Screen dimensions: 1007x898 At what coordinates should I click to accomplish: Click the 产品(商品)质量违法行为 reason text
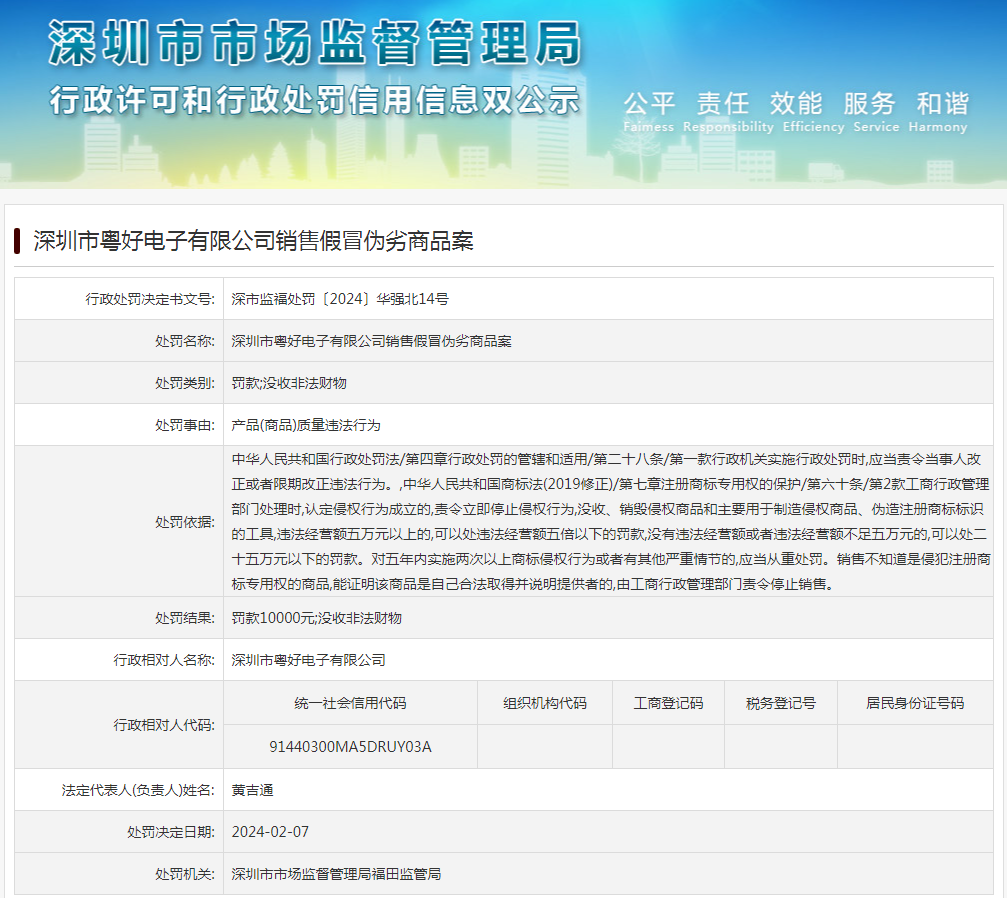tap(306, 425)
